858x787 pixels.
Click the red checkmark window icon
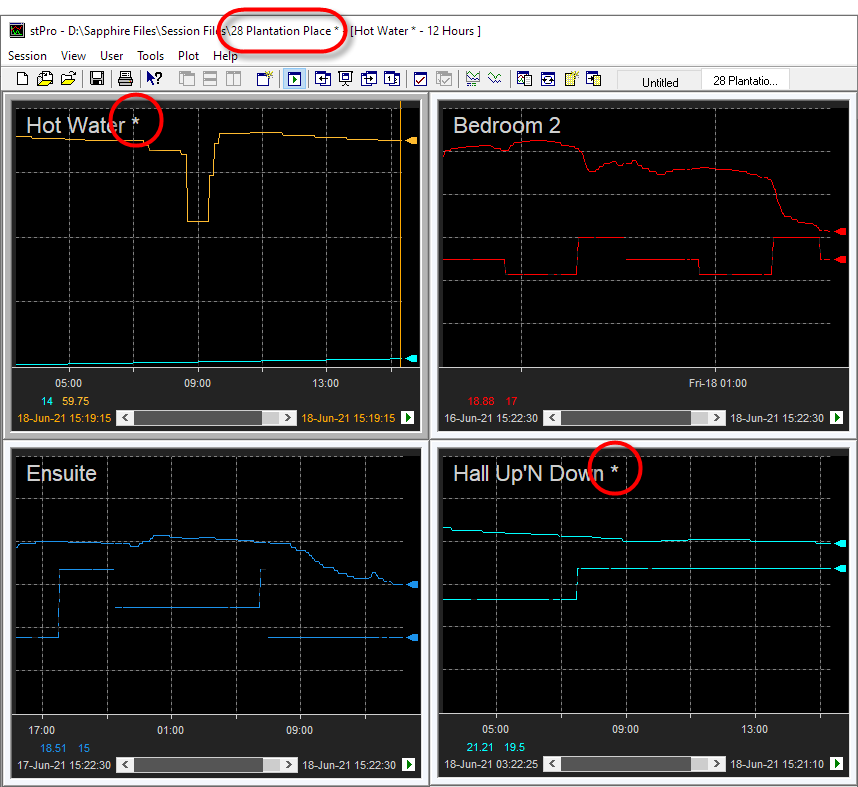click(x=420, y=79)
